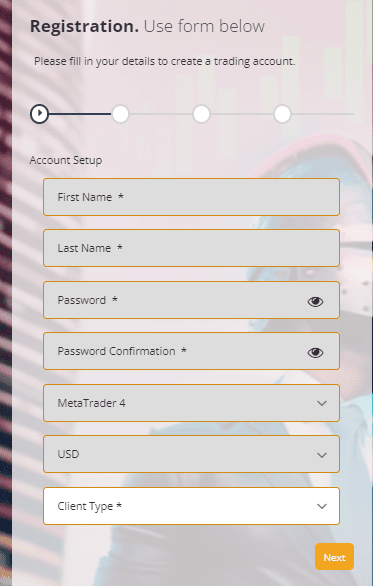The image size is (373, 586).
Task: Open the USD currency dropdown
Action: coord(191,454)
